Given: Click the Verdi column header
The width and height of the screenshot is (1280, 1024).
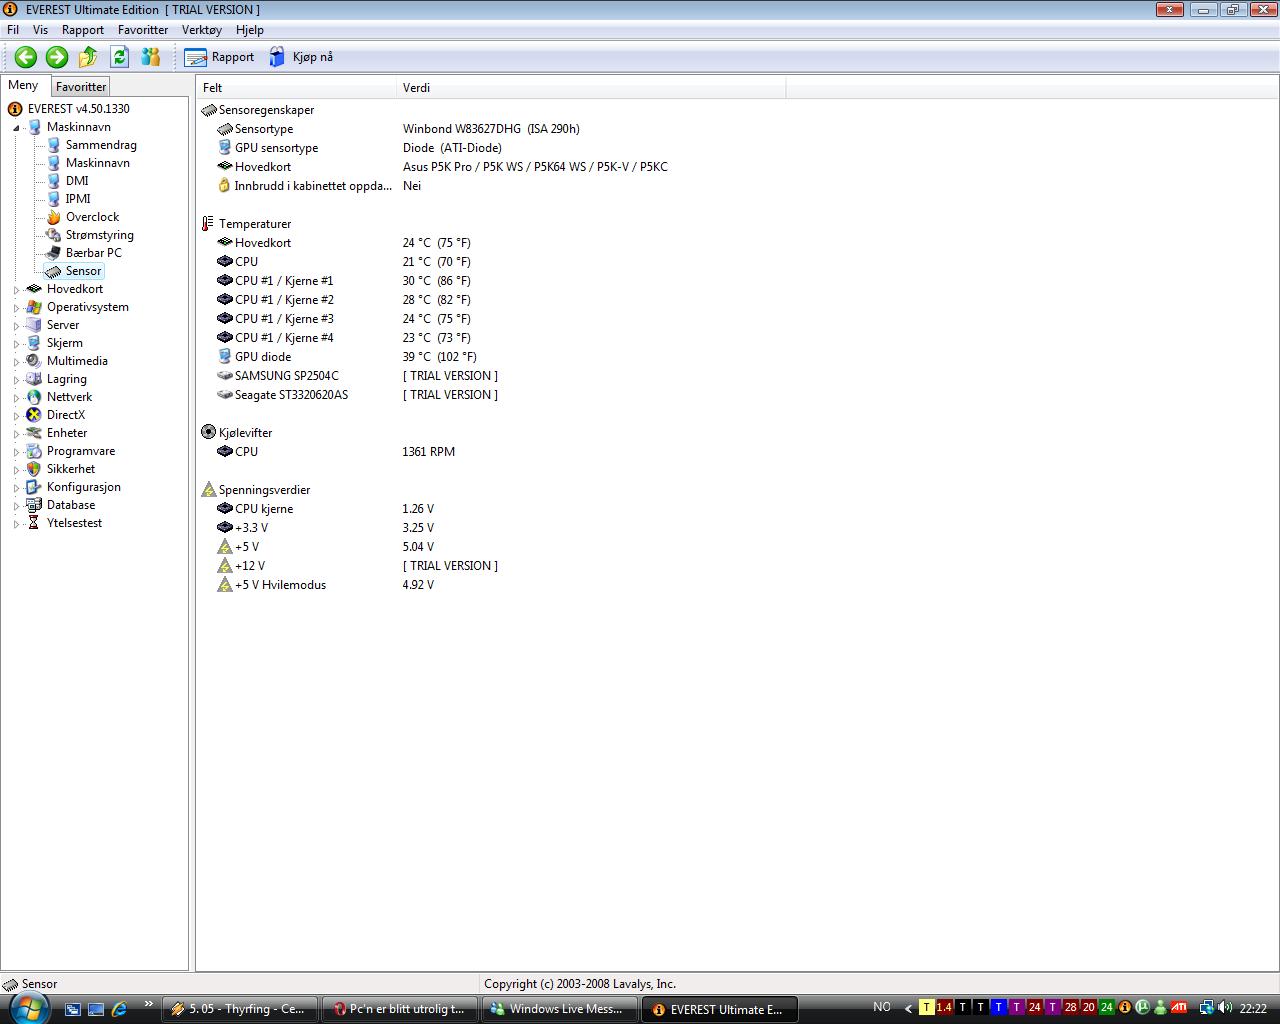Looking at the screenshot, I should [591, 88].
